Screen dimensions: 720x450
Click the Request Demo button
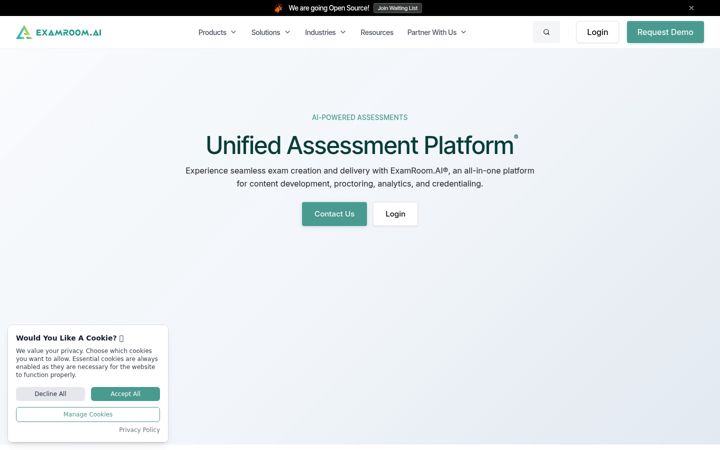(665, 32)
